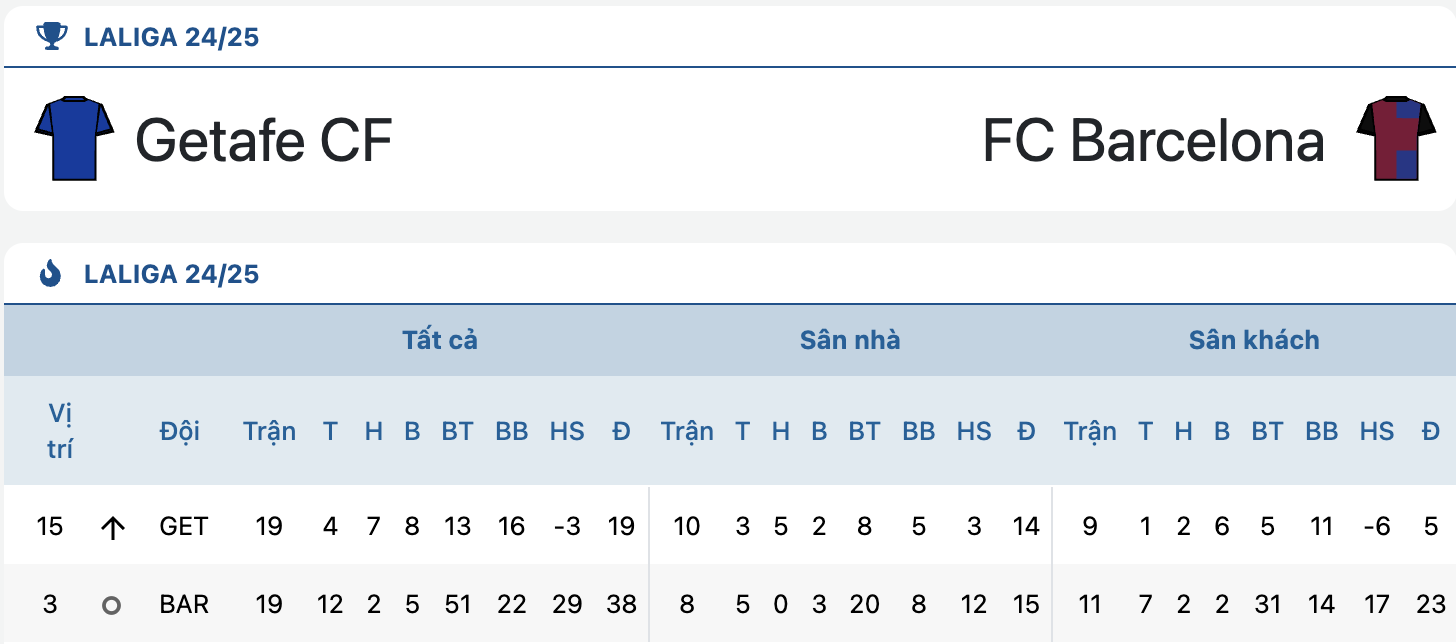Click Getafe's position number 15
The image size is (1456, 644).
tap(49, 527)
